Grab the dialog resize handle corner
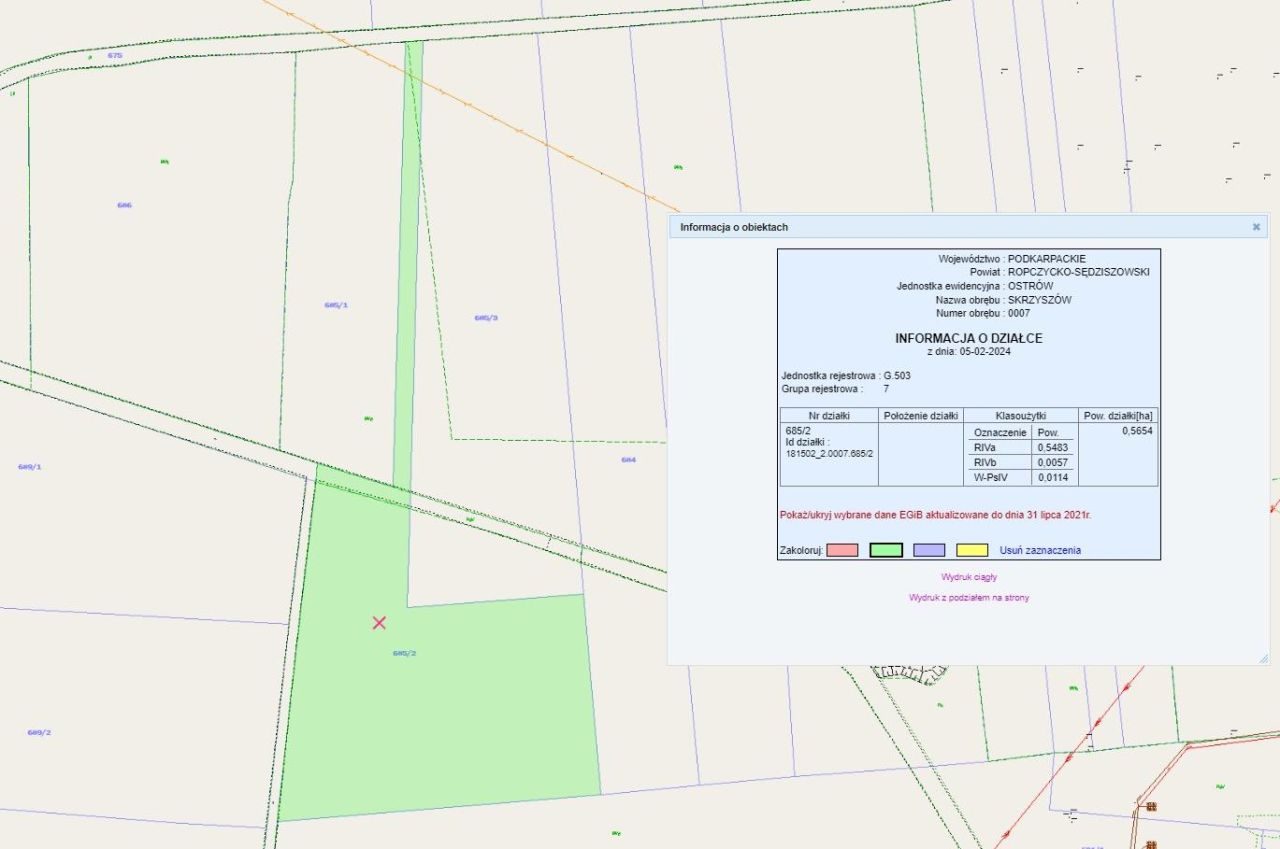This screenshot has width=1280, height=849. click(x=1263, y=658)
